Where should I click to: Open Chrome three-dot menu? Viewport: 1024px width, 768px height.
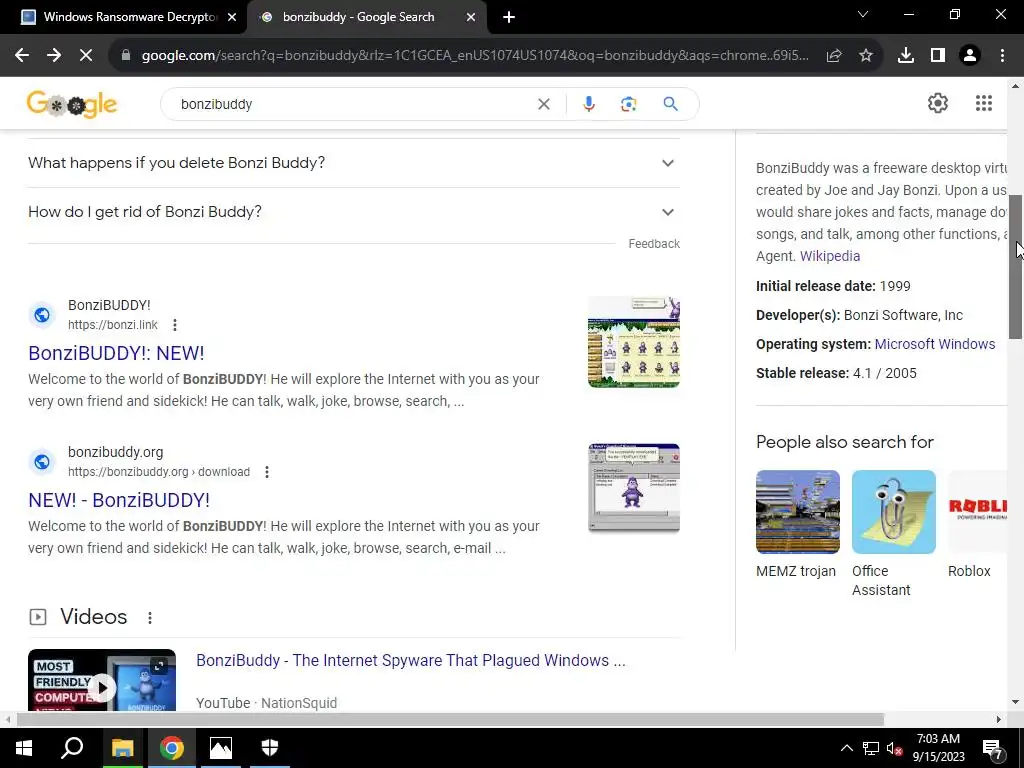click(1002, 56)
